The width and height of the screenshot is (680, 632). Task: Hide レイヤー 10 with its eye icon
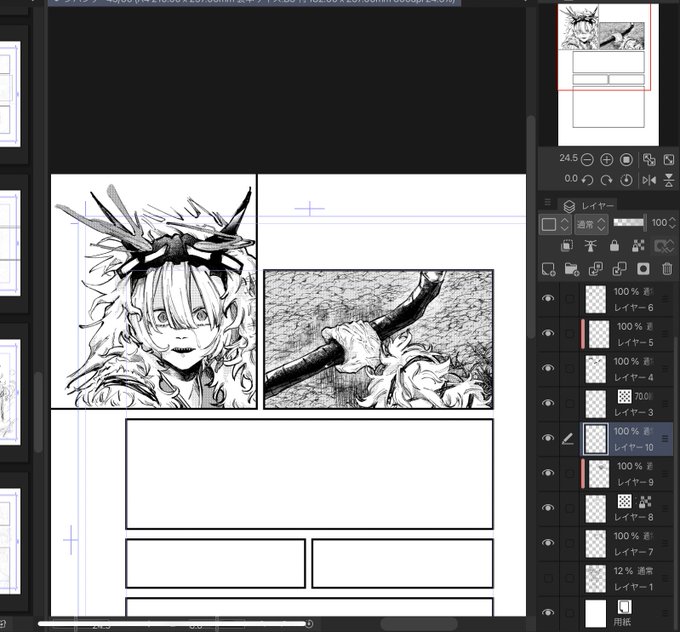click(548, 438)
